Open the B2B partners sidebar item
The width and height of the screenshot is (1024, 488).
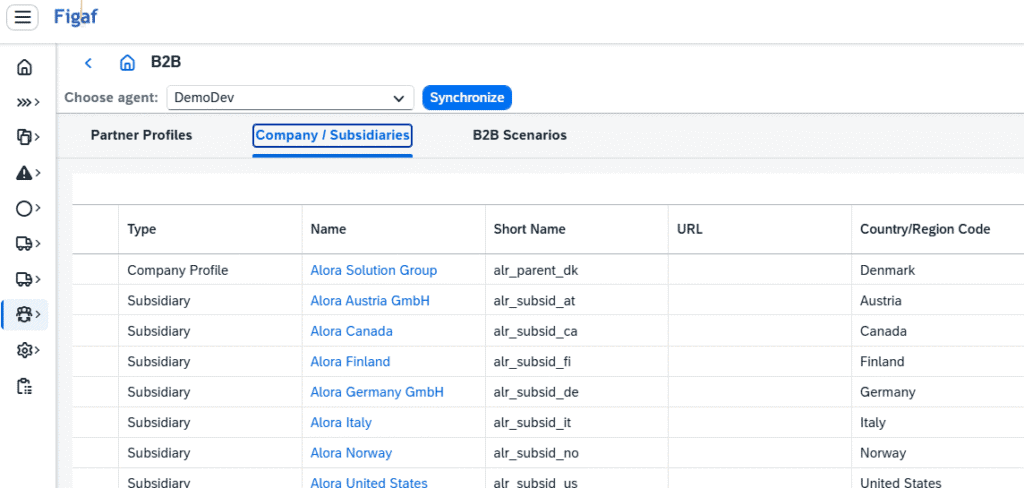27,315
